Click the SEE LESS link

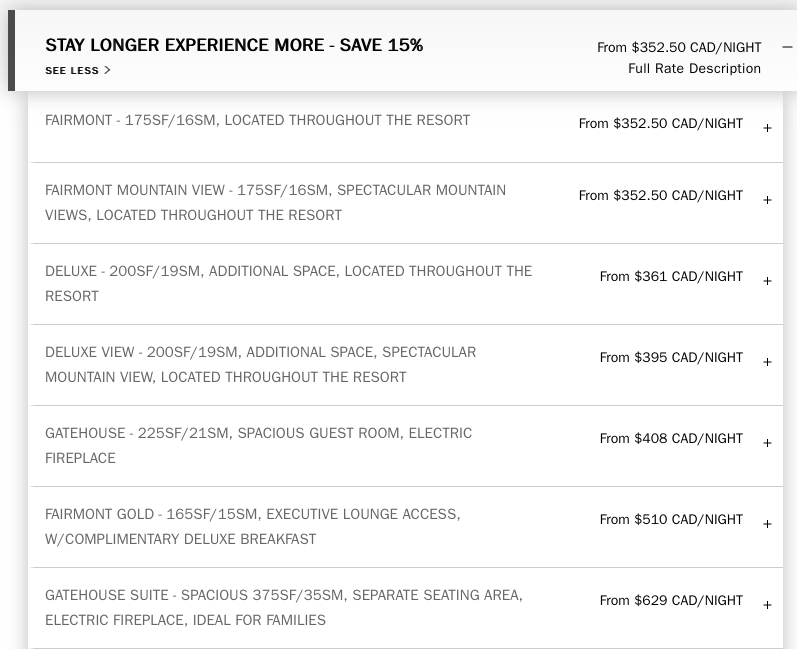(x=72, y=71)
